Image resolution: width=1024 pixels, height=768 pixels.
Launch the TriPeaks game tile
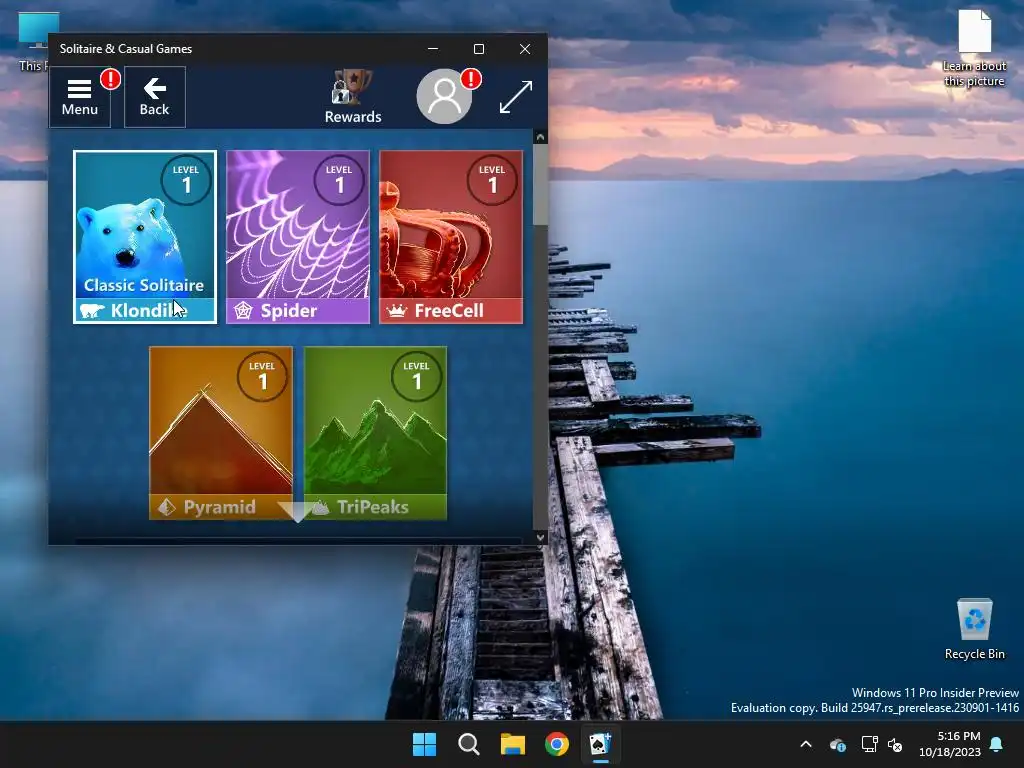click(x=376, y=433)
